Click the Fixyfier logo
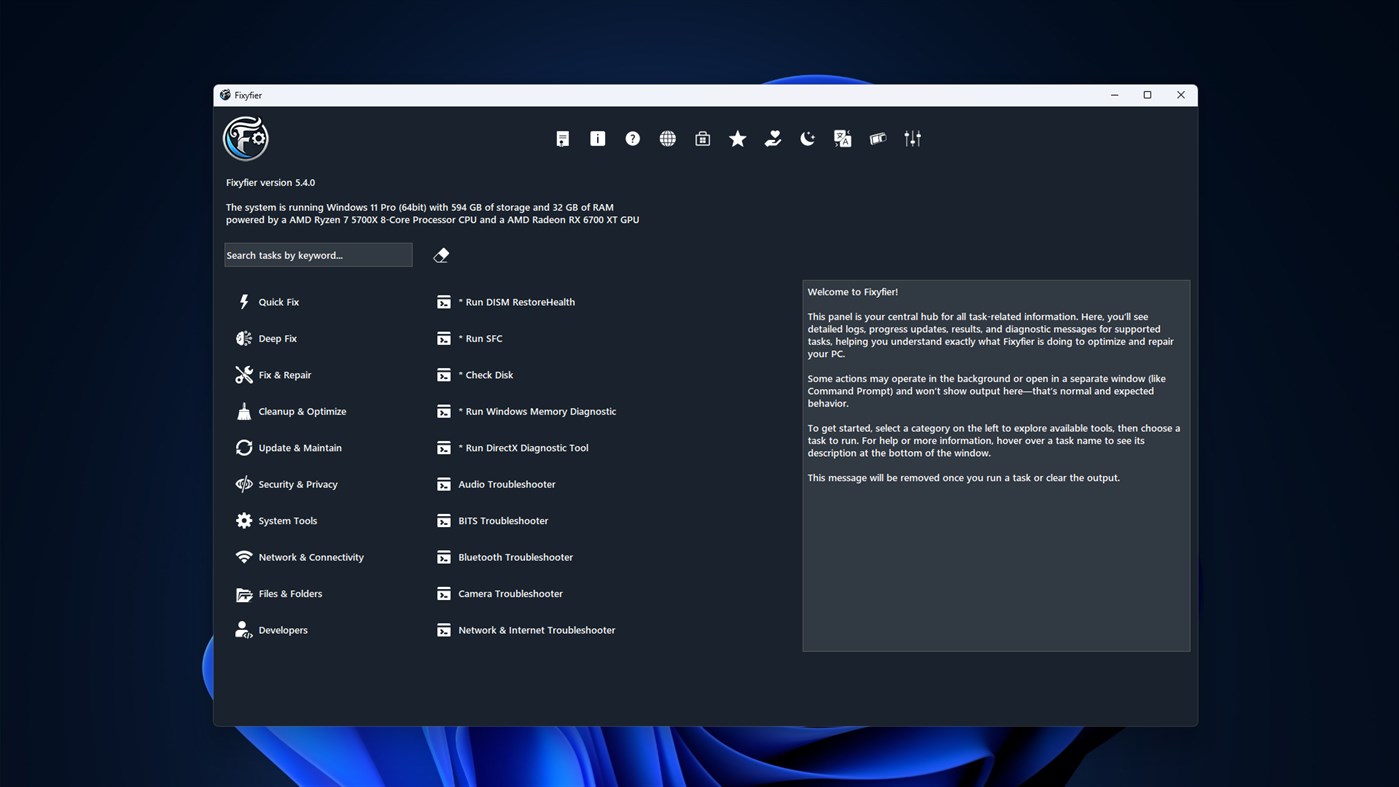 (x=246, y=138)
